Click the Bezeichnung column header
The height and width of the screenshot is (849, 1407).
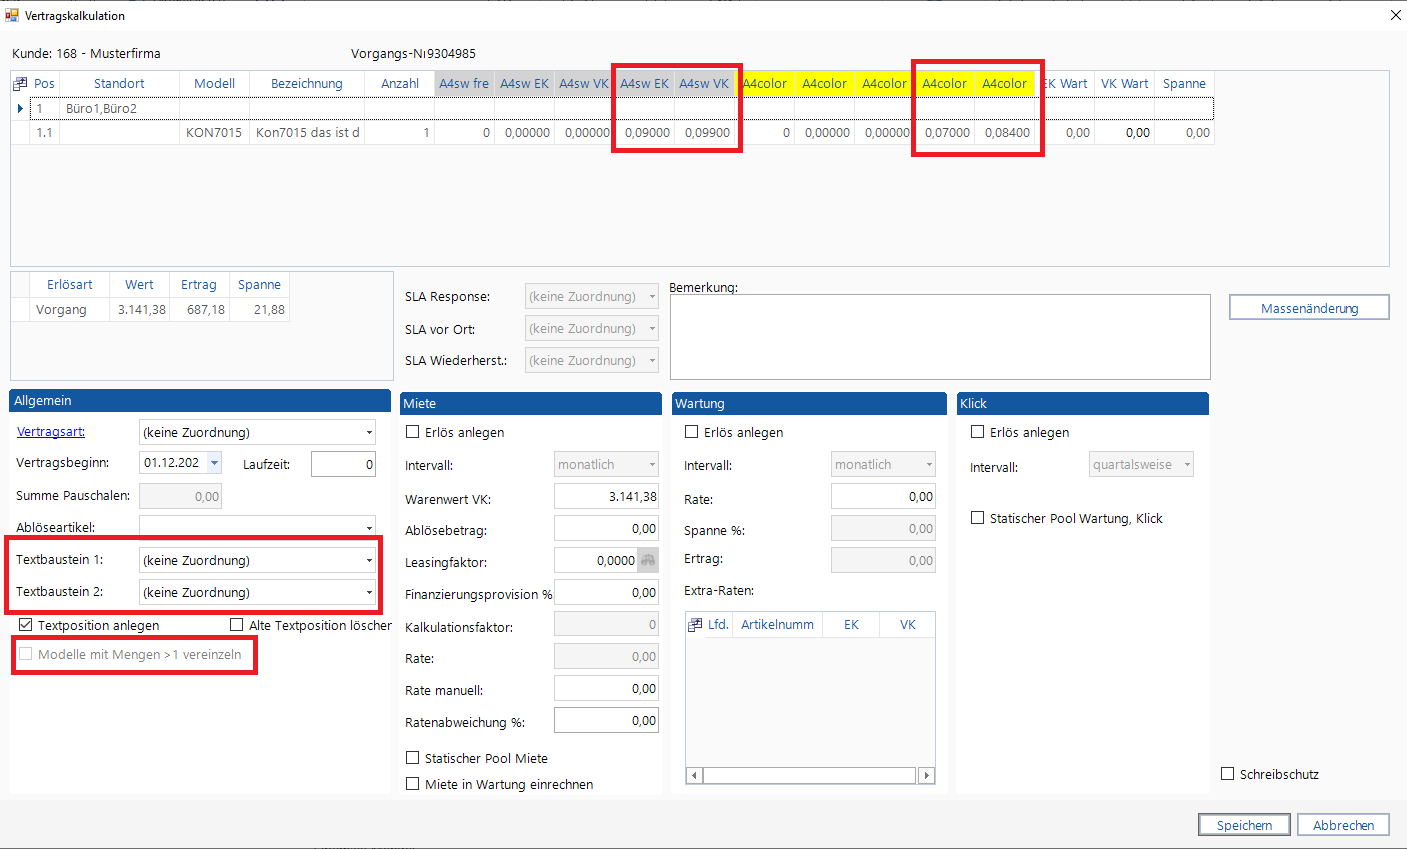[x=306, y=84]
